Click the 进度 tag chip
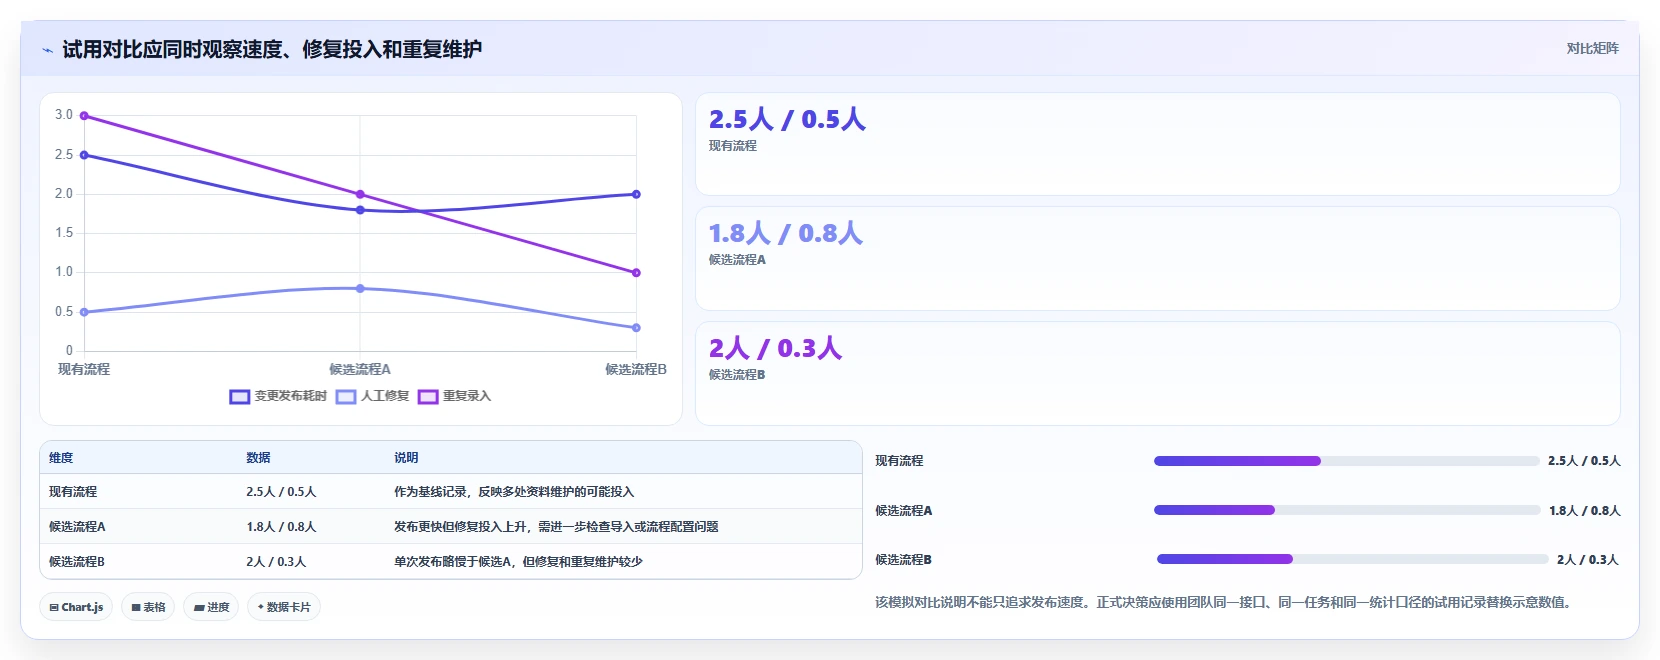 [211, 607]
